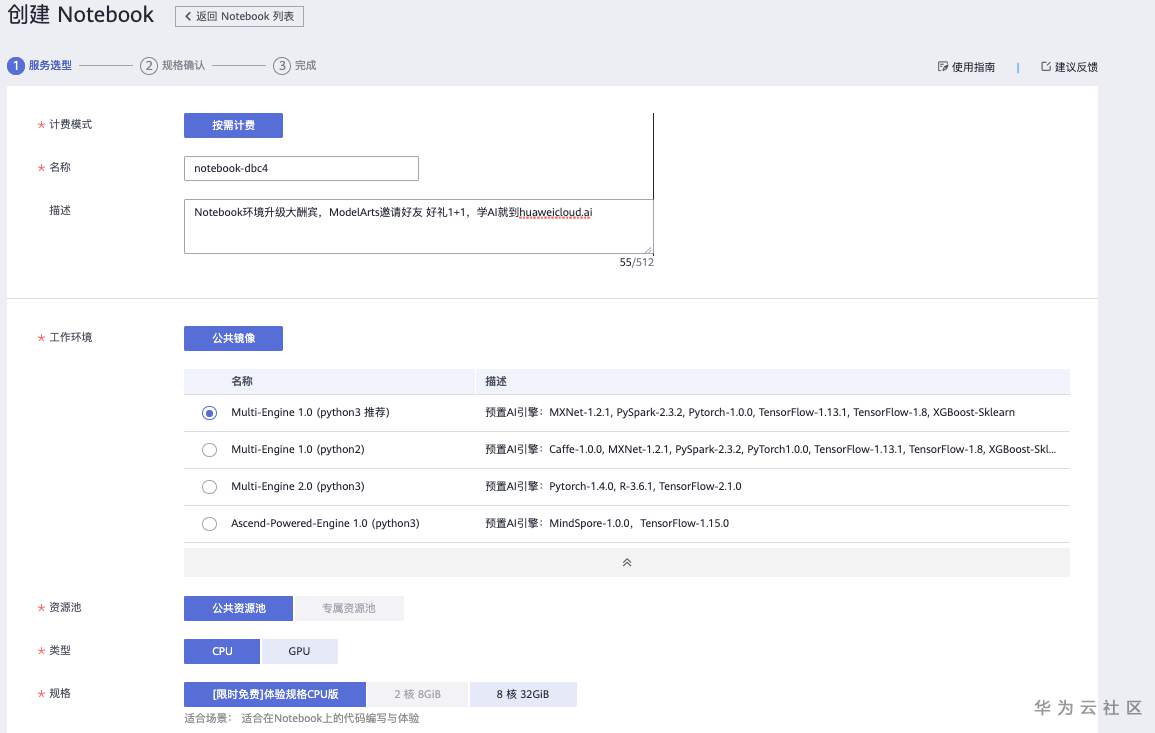The image size is (1155, 733).
Task: Choose the 专属资源池 resource pool tab
Action: 348,609
